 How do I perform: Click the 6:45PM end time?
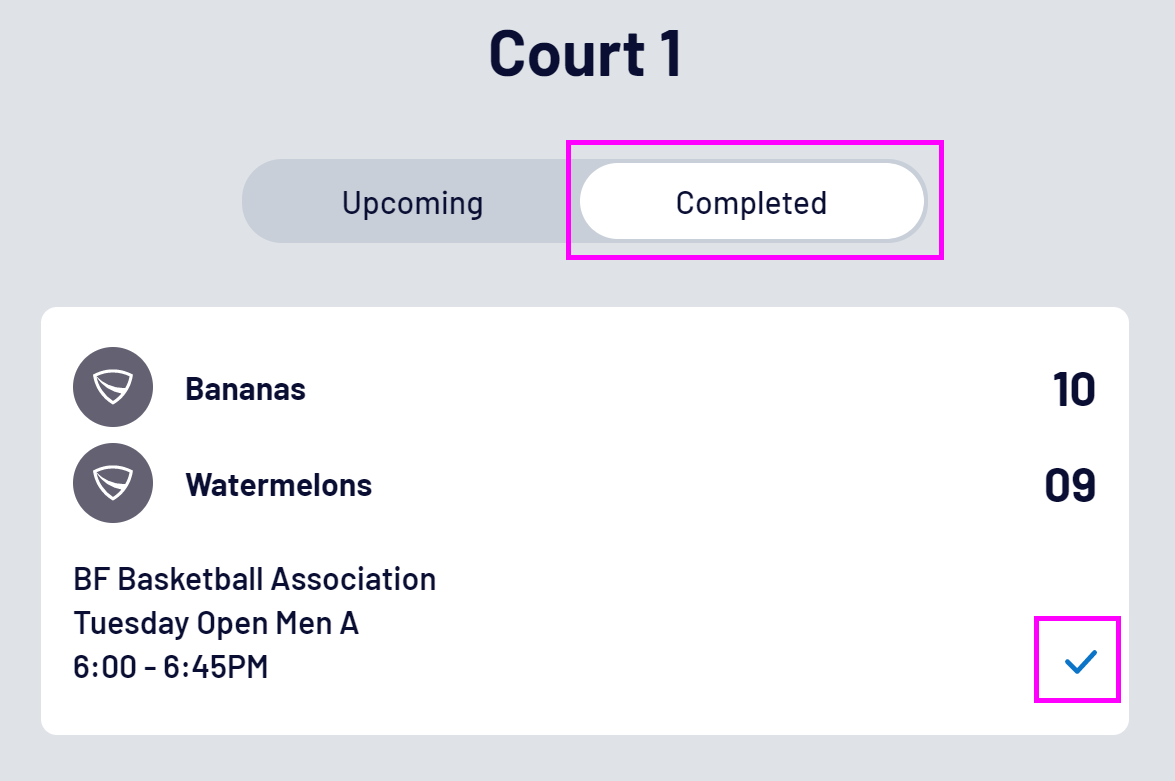pos(217,667)
